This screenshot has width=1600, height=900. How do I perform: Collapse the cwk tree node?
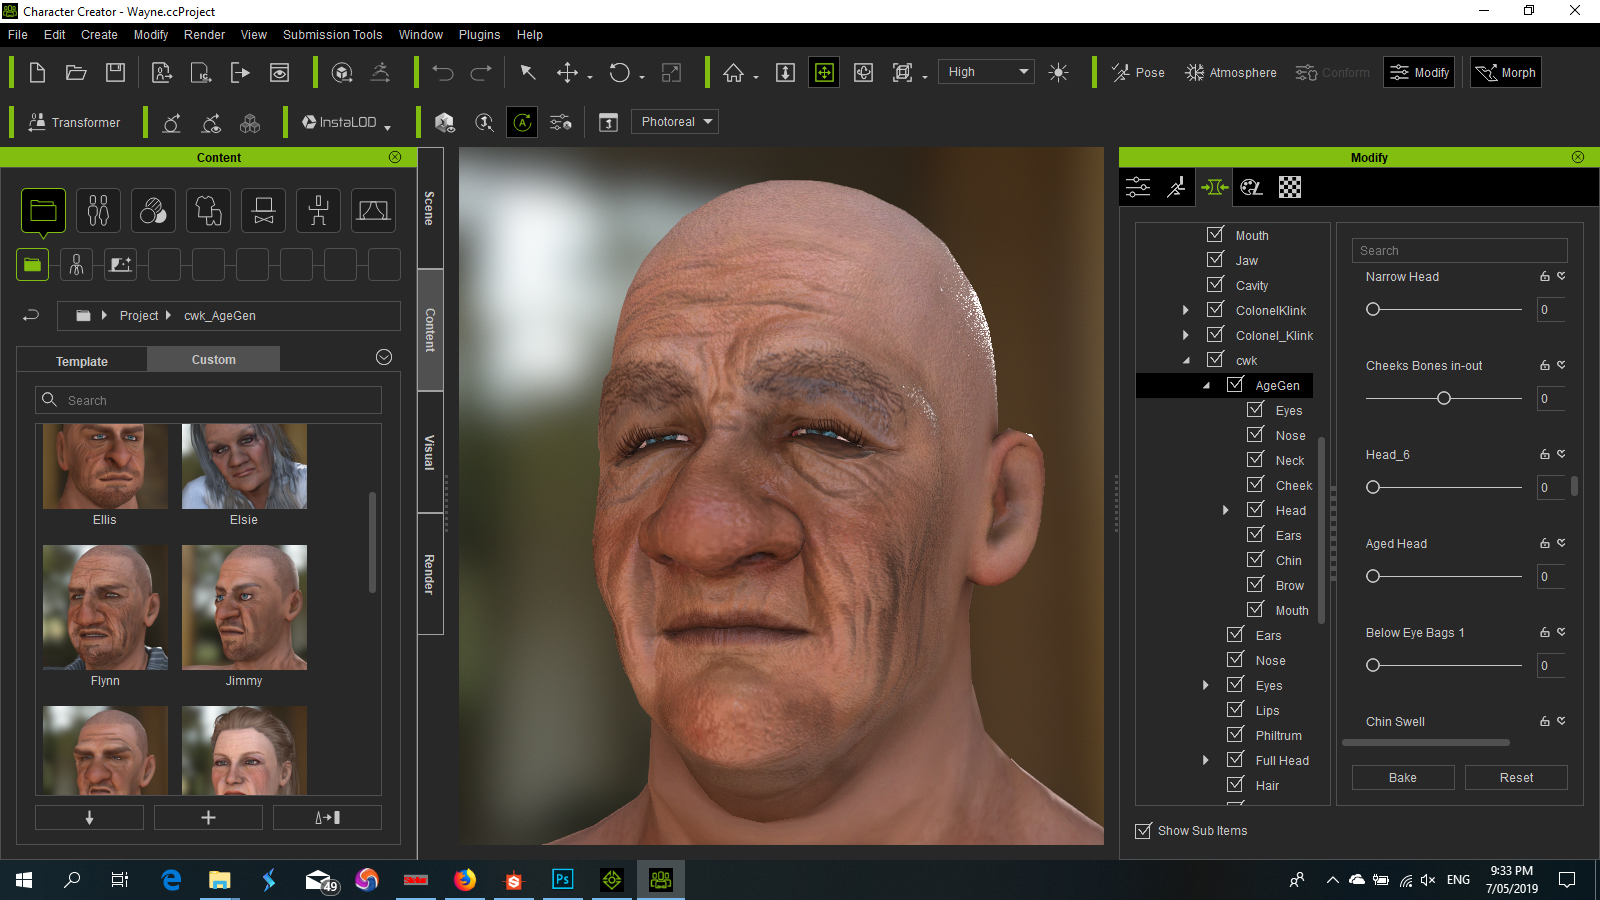point(1186,360)
